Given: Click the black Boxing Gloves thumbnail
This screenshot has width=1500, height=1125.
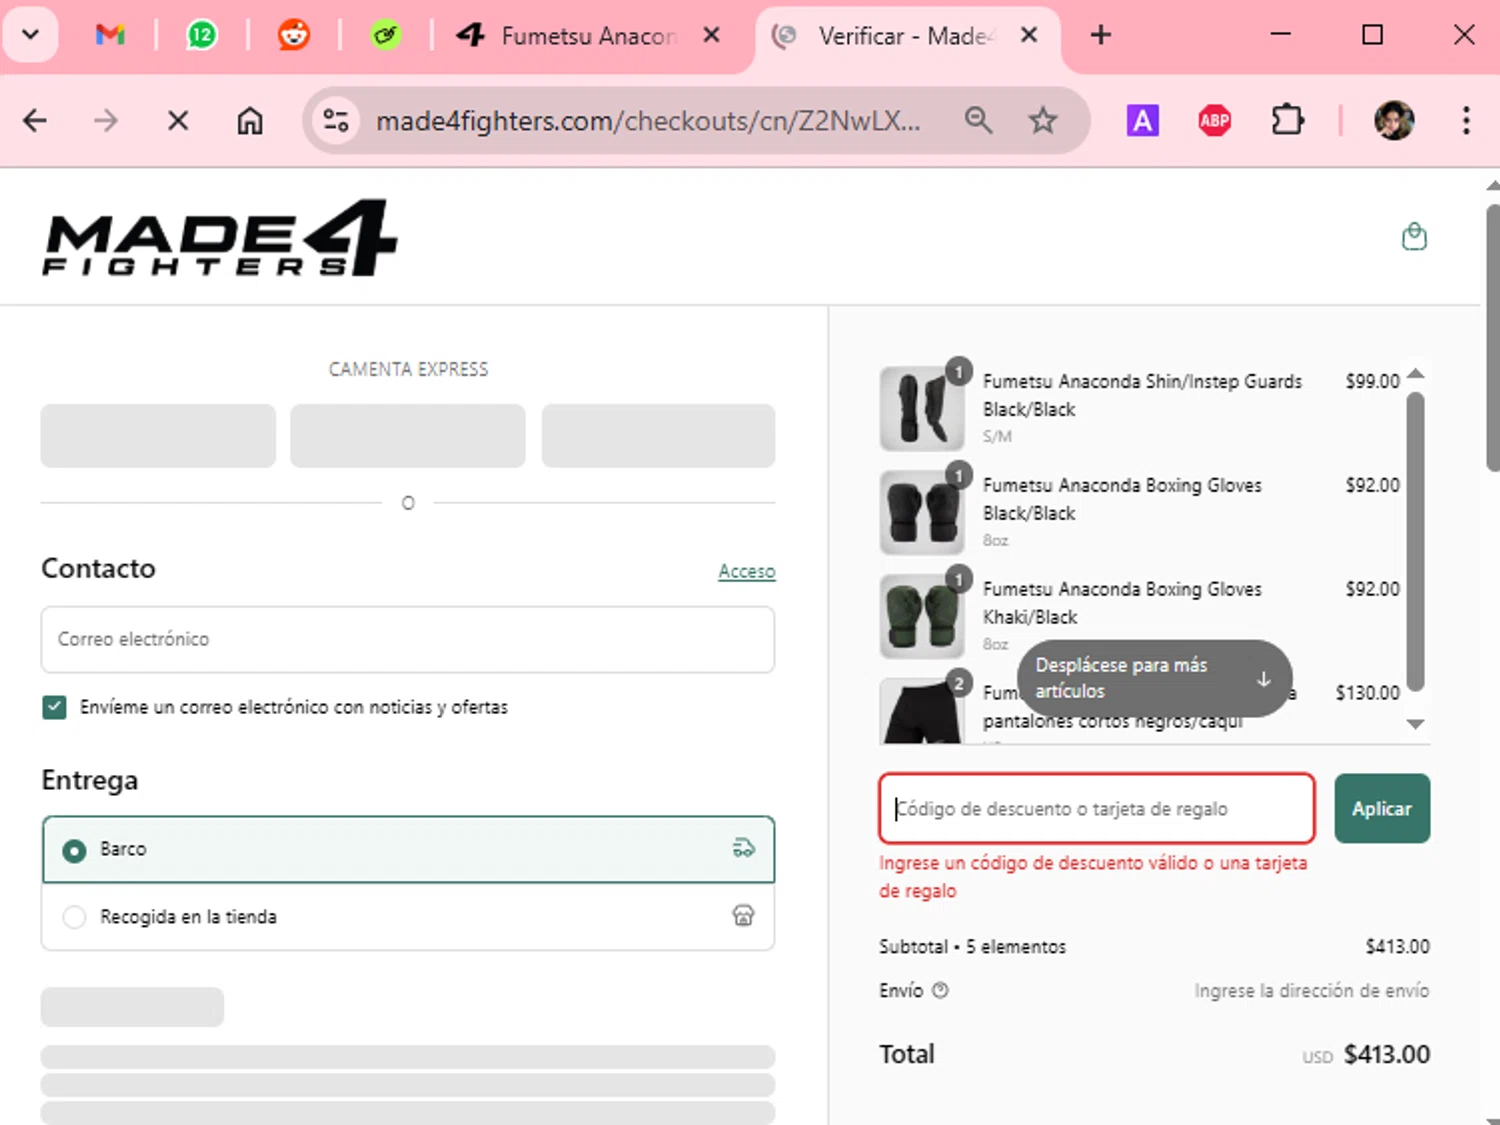Looking at the screenshot, I should point(922,512).
